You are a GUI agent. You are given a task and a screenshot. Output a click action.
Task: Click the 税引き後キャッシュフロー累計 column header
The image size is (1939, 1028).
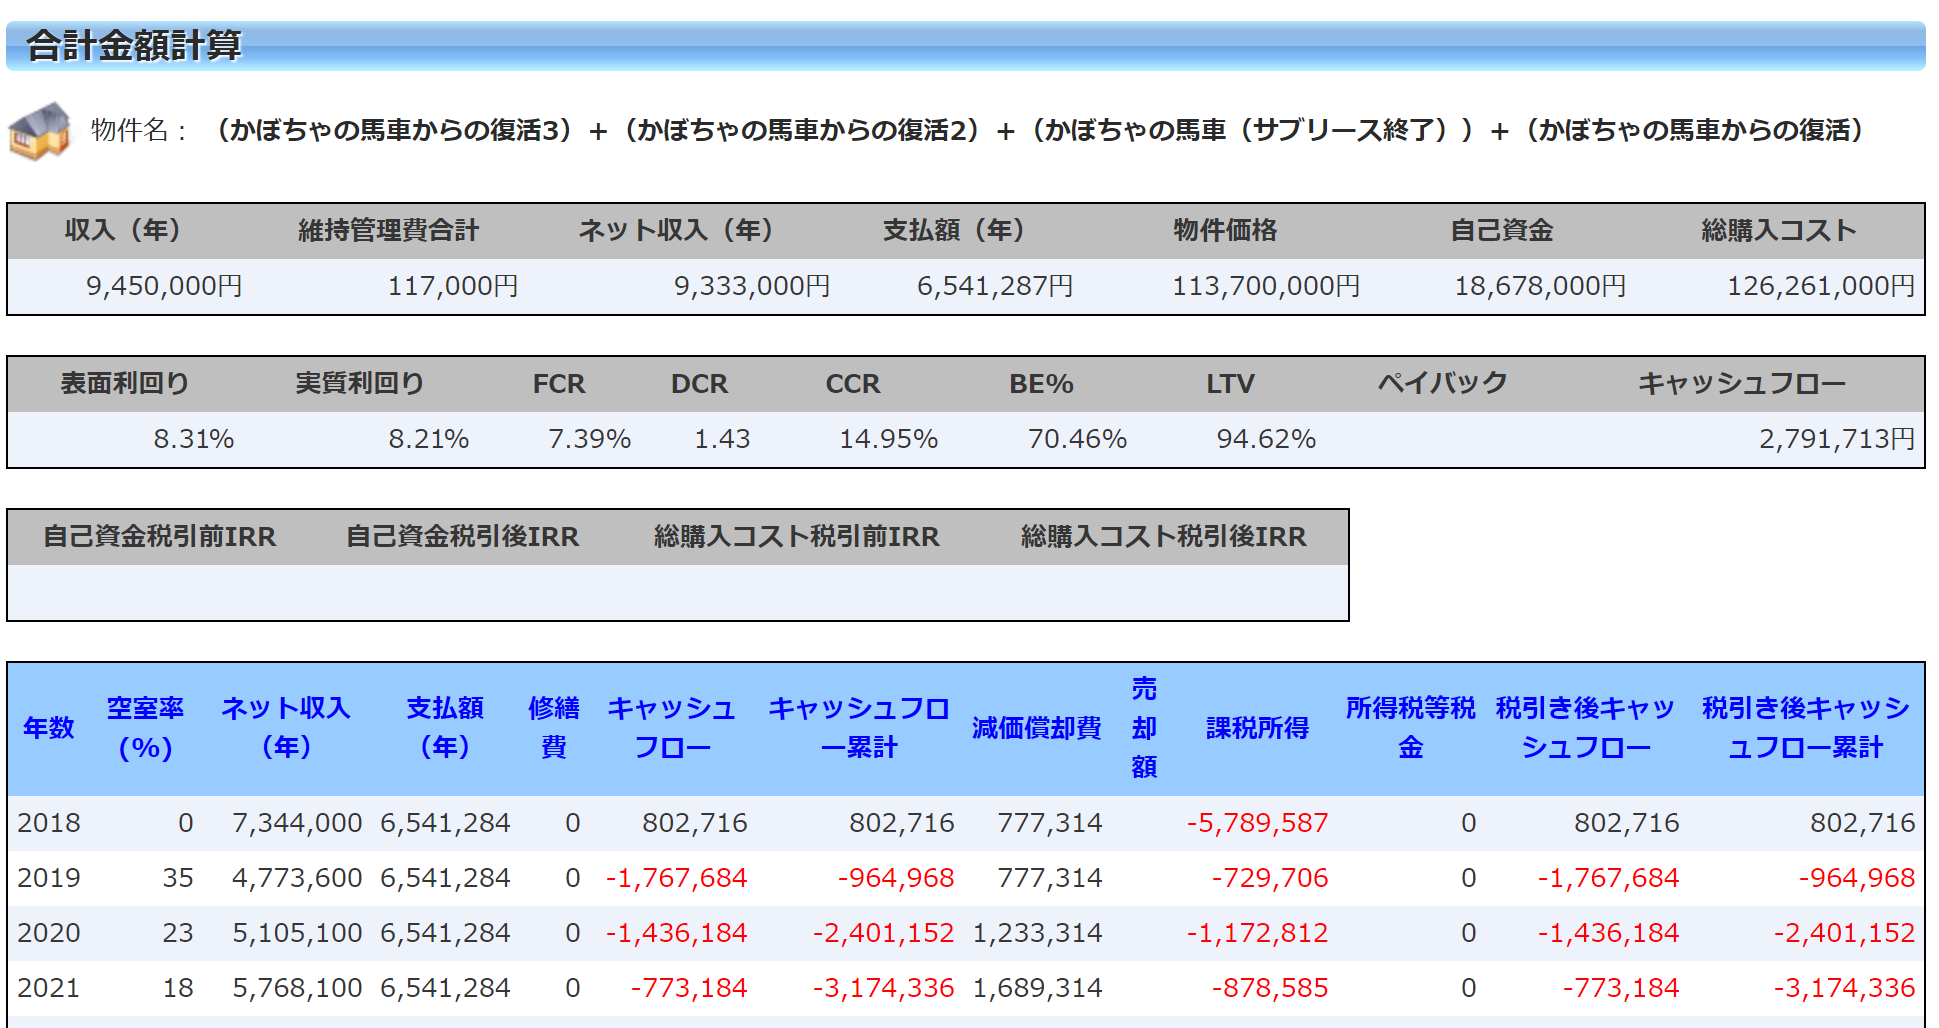click(1805, 728)
